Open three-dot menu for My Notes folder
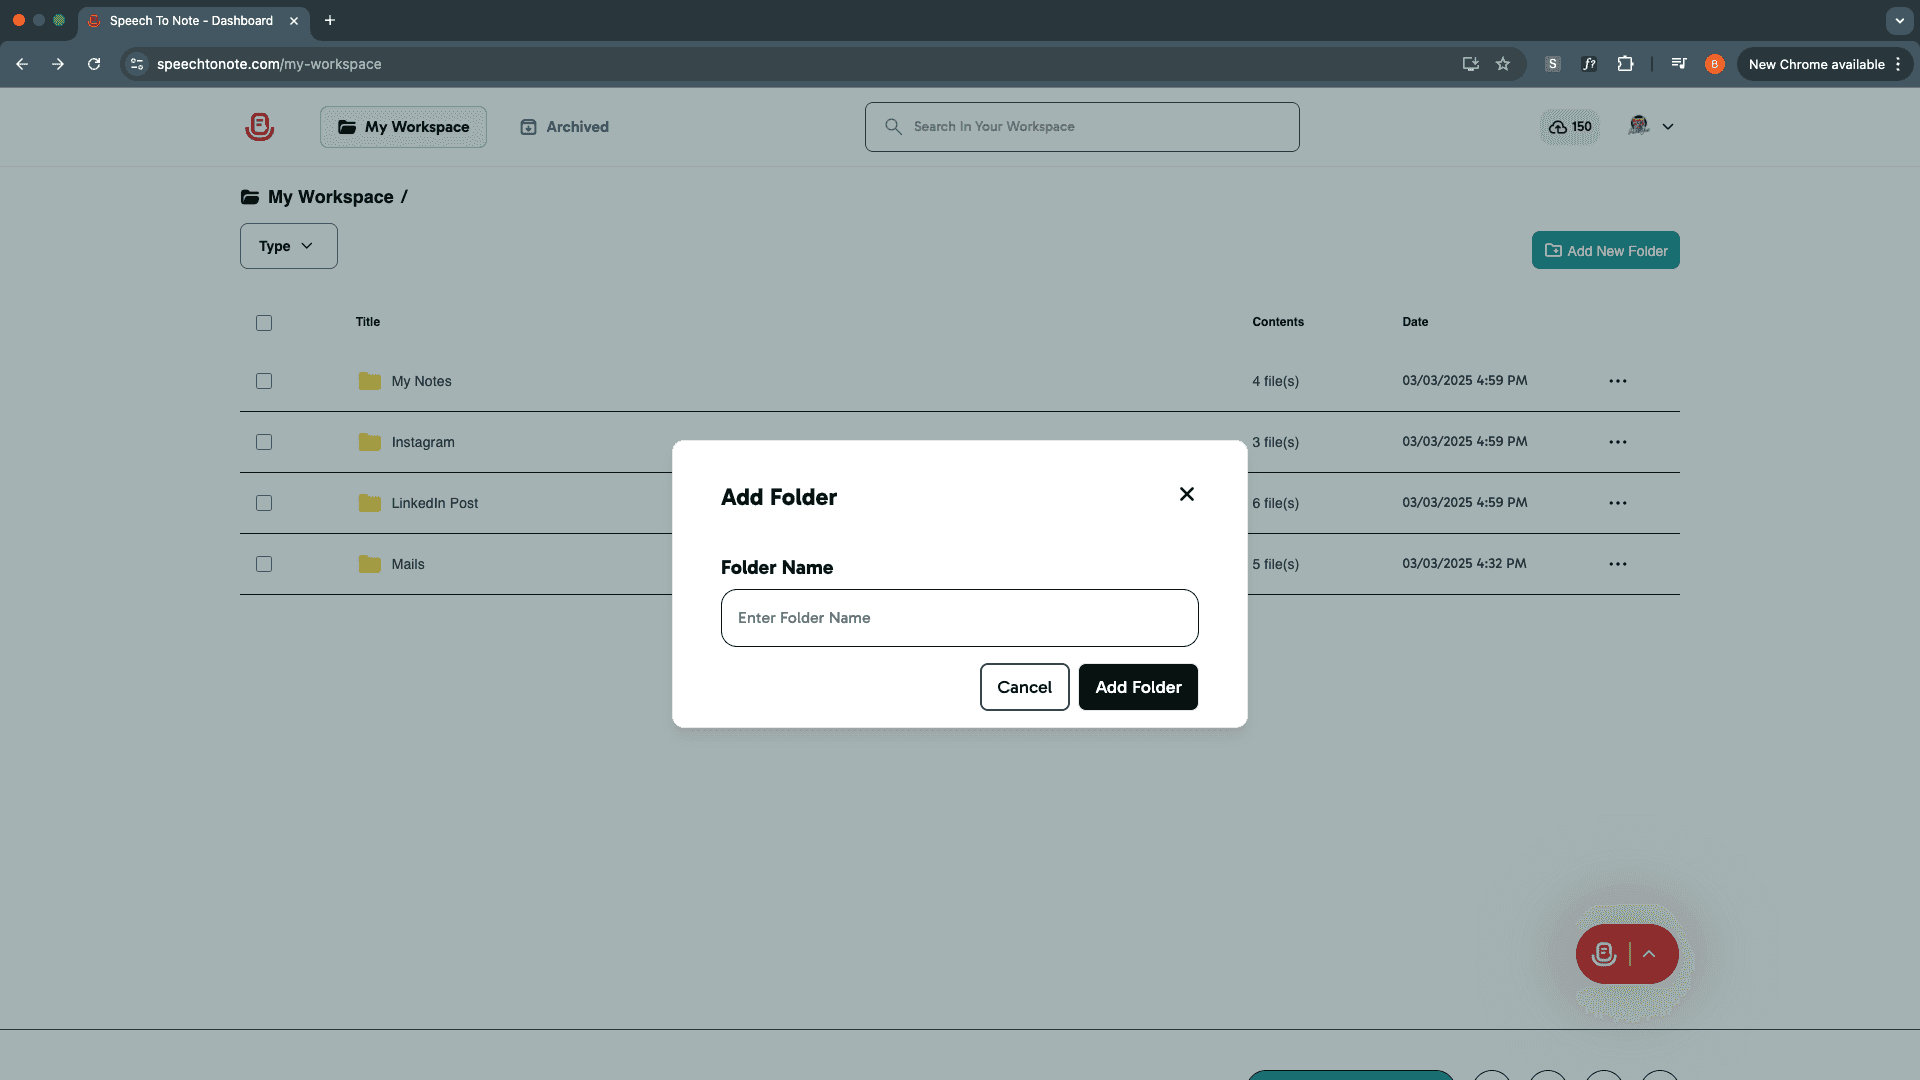Viewport: 1920px width, 1080px height. (1617, 381)
